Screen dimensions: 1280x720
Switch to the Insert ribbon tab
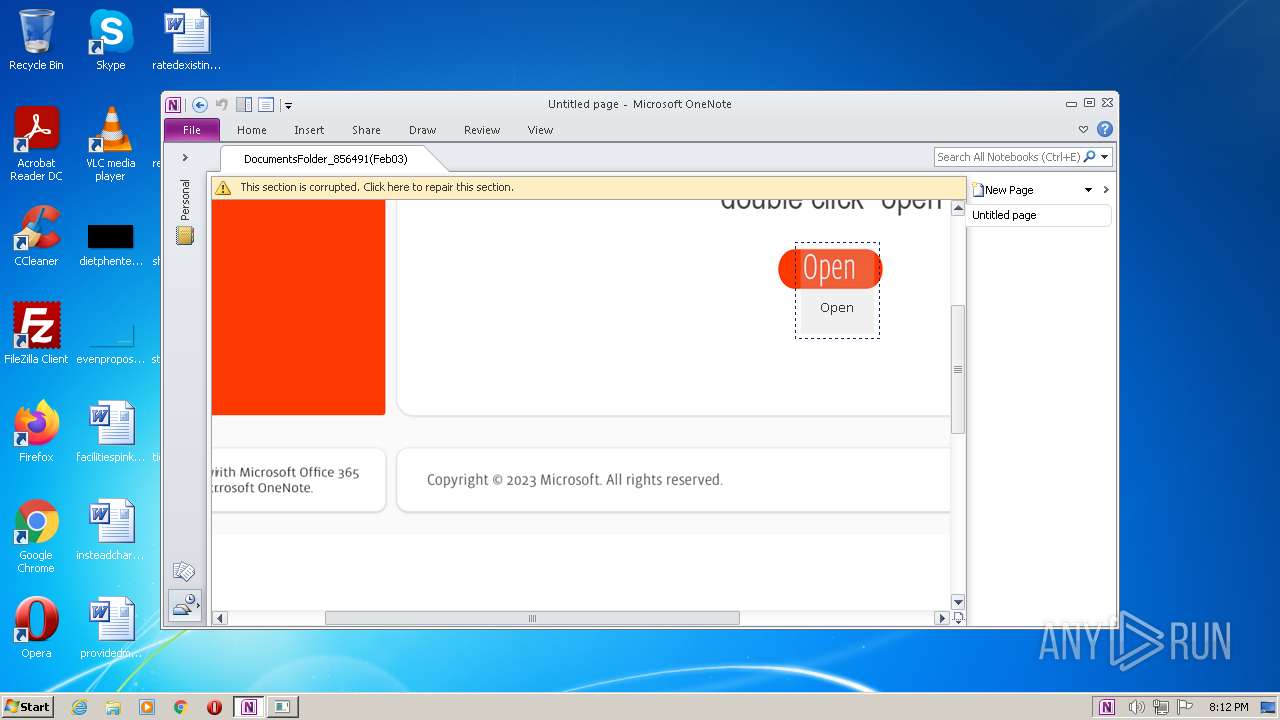tap(309, 130)
